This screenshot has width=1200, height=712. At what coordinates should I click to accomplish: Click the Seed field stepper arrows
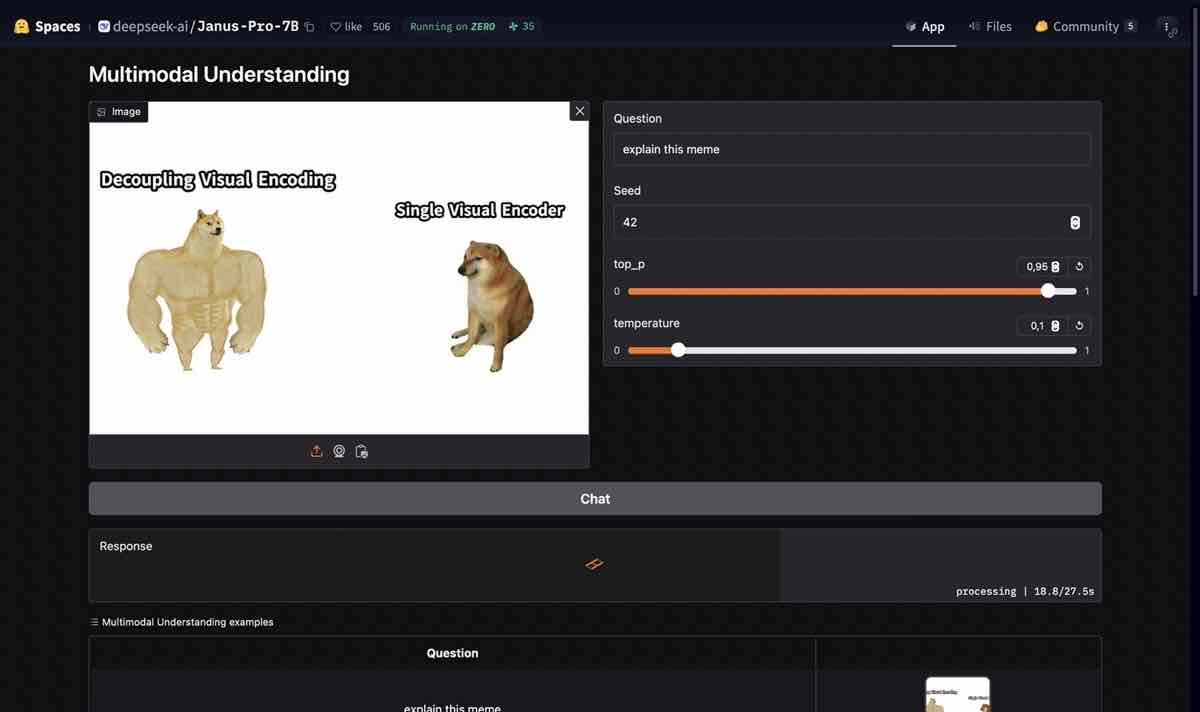(1075, 222)
